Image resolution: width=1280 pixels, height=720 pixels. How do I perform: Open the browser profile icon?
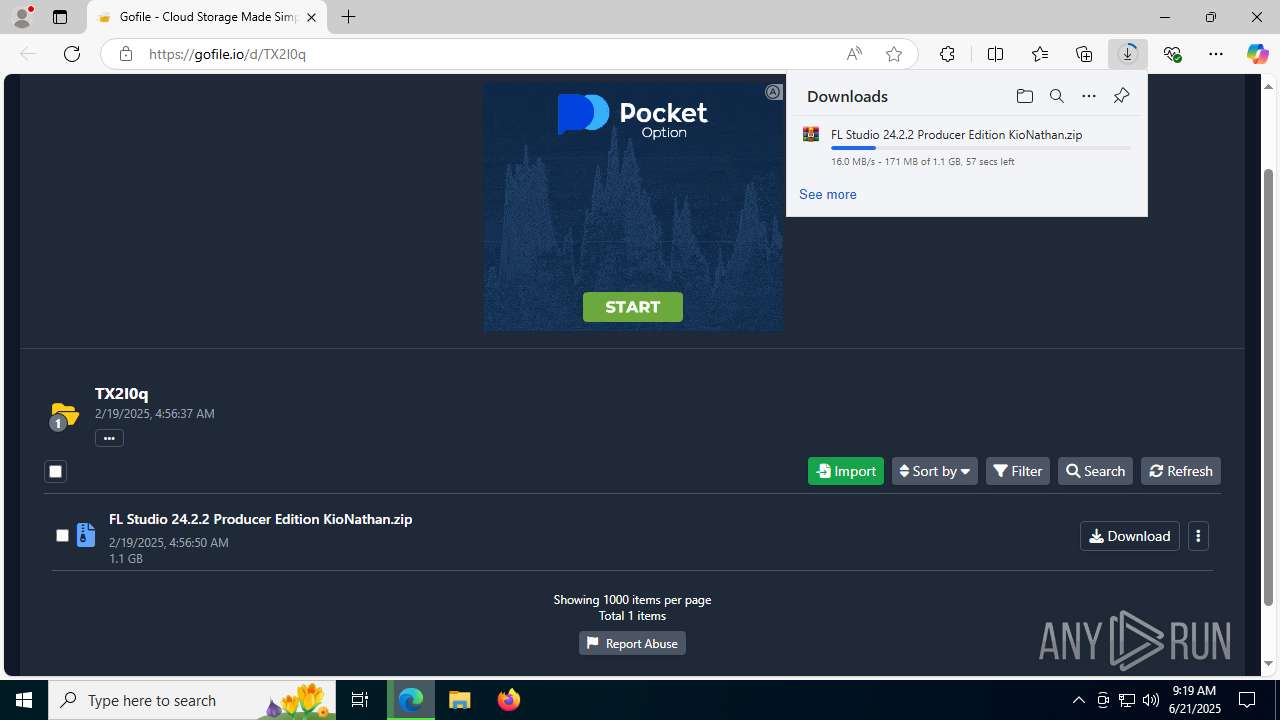22,17
